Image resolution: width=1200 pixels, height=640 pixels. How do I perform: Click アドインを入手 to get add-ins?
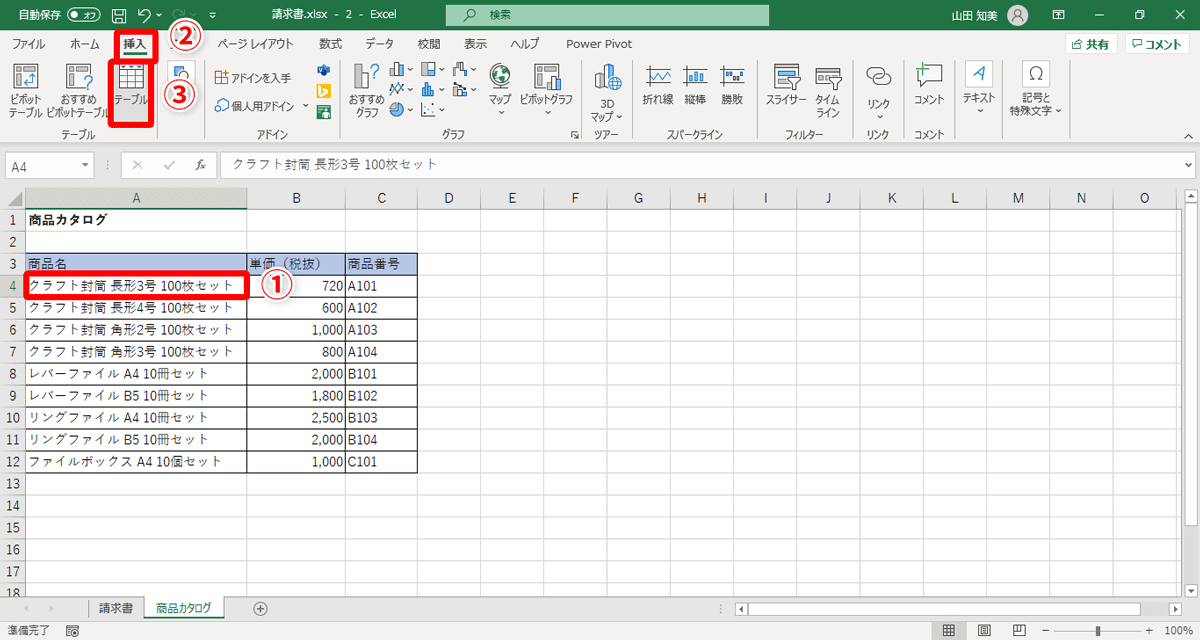253,77
